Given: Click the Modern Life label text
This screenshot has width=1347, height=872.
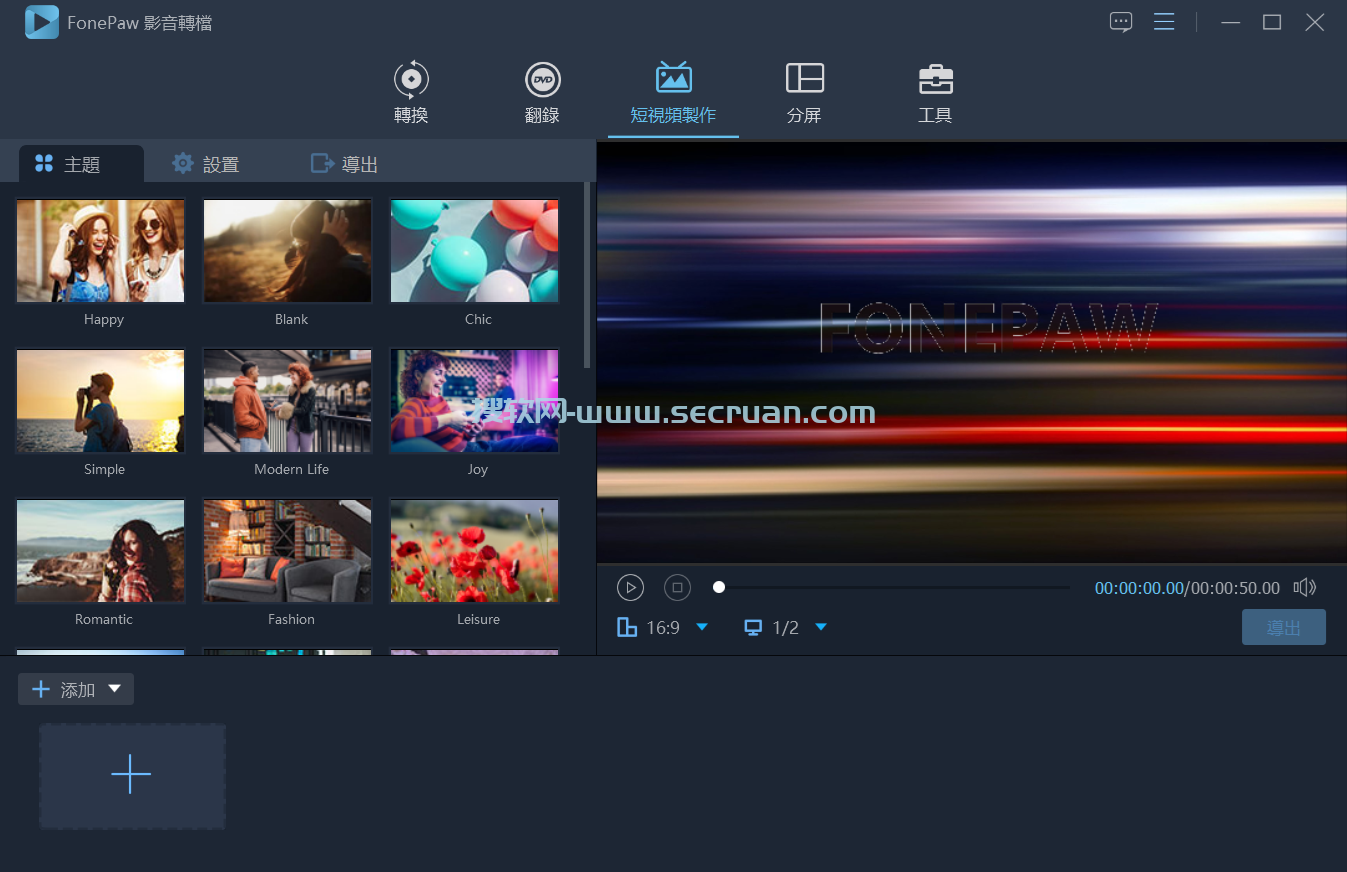Looking at the screenshot, I should tap(291, 469).
